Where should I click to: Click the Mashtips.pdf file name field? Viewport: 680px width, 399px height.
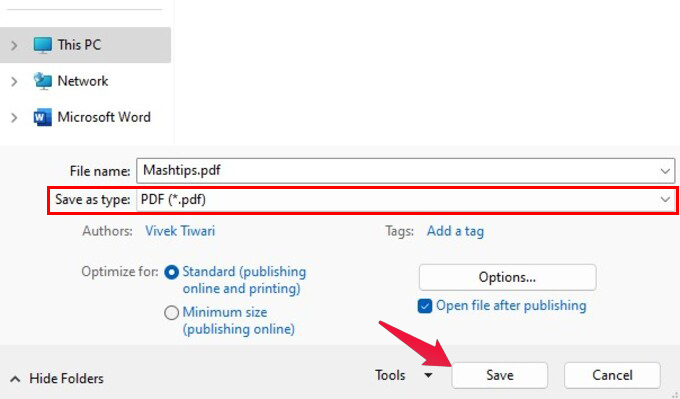405,171
